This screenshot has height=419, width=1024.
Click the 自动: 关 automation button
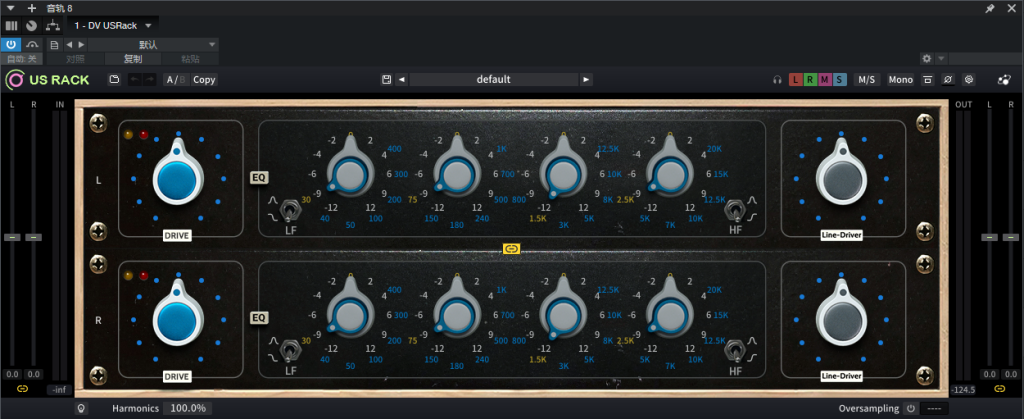[x=22, y=59]
